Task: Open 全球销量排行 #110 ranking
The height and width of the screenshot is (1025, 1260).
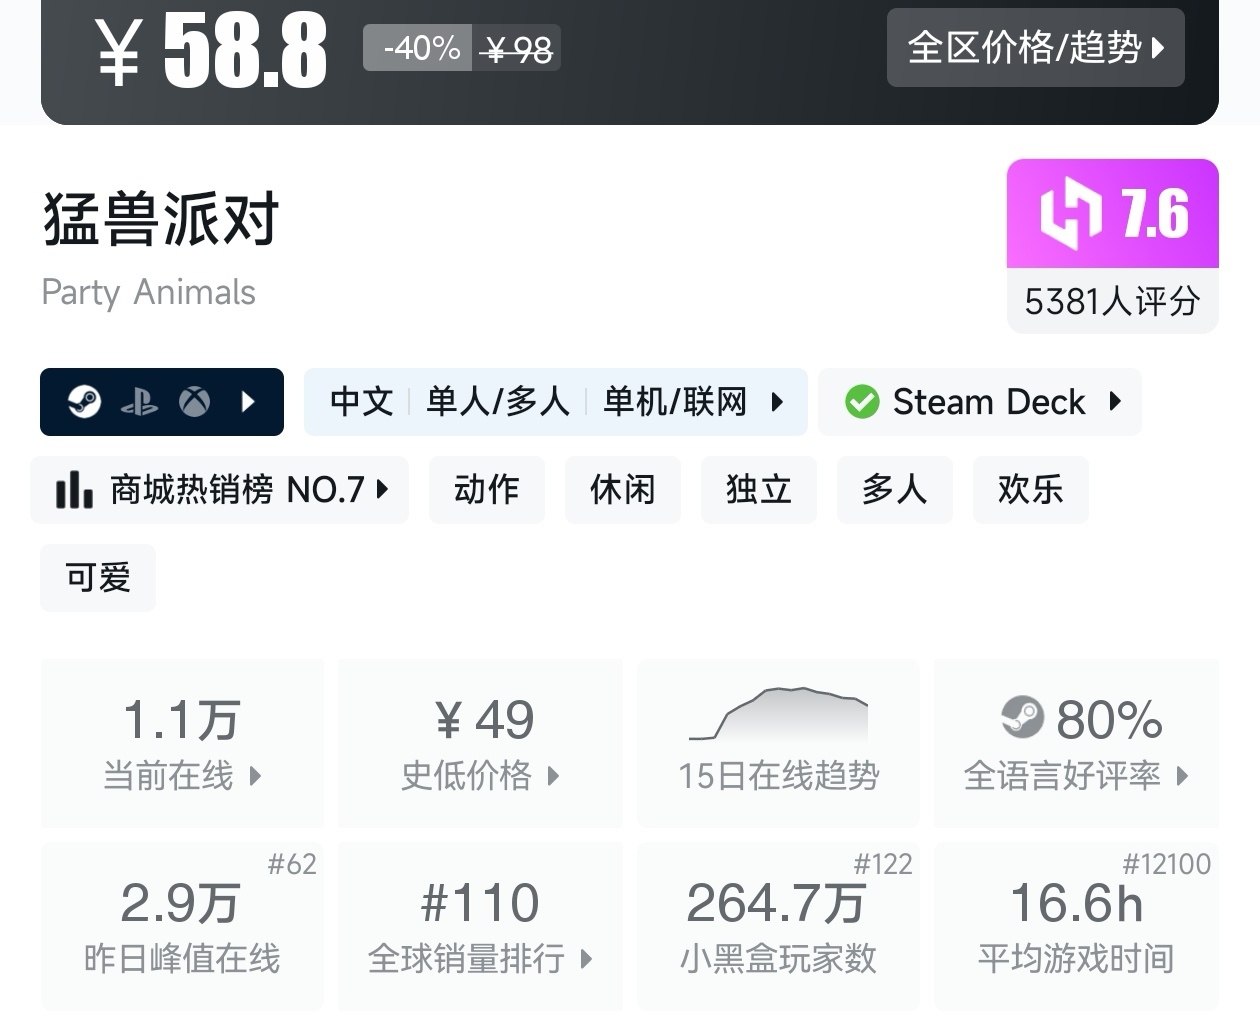Action: [x=480, y=926]
